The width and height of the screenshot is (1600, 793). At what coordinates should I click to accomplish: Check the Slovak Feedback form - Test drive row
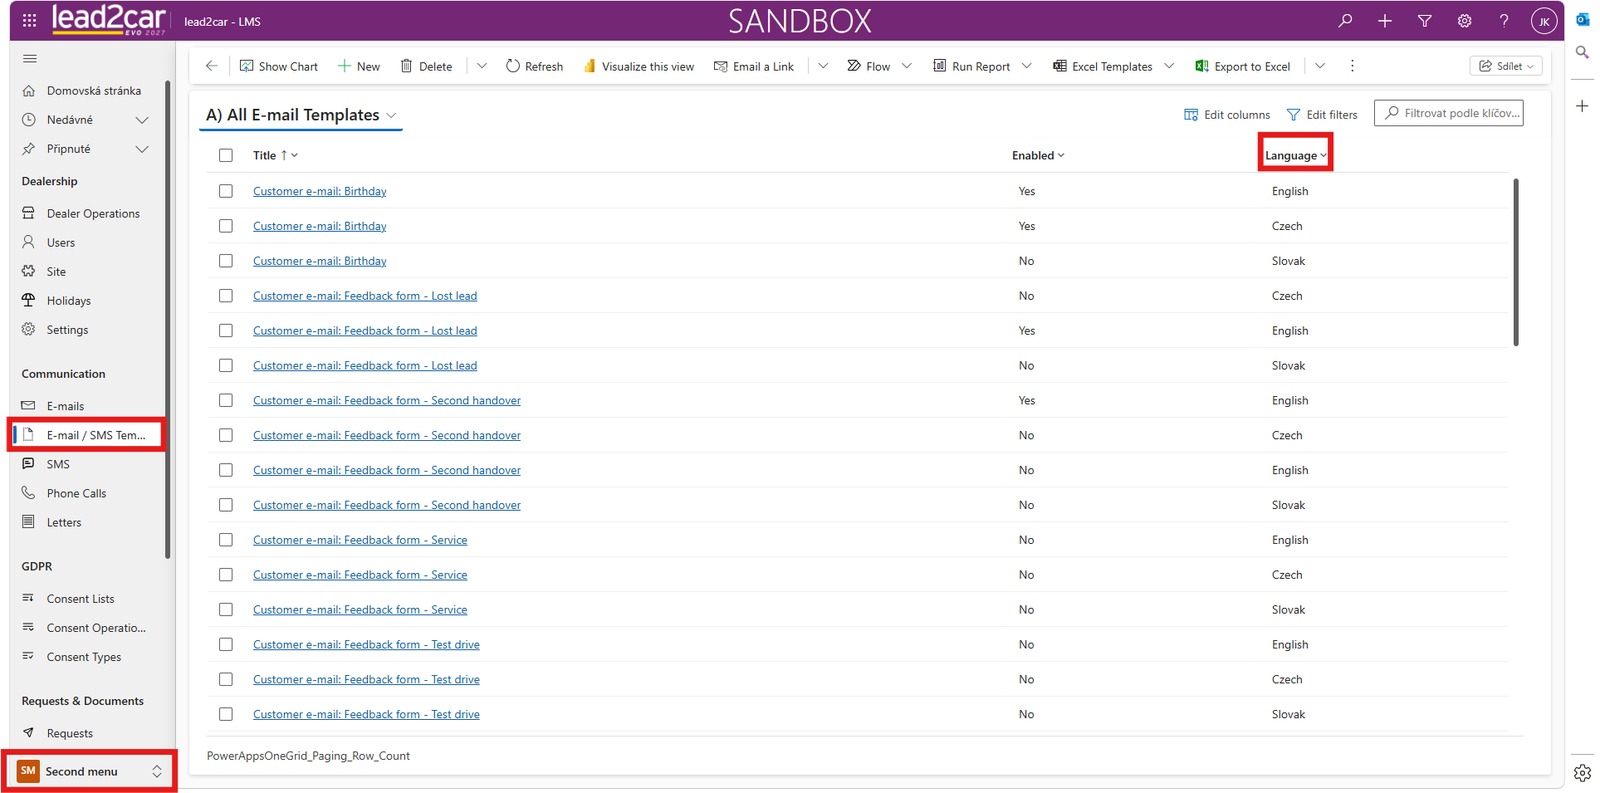226,714
